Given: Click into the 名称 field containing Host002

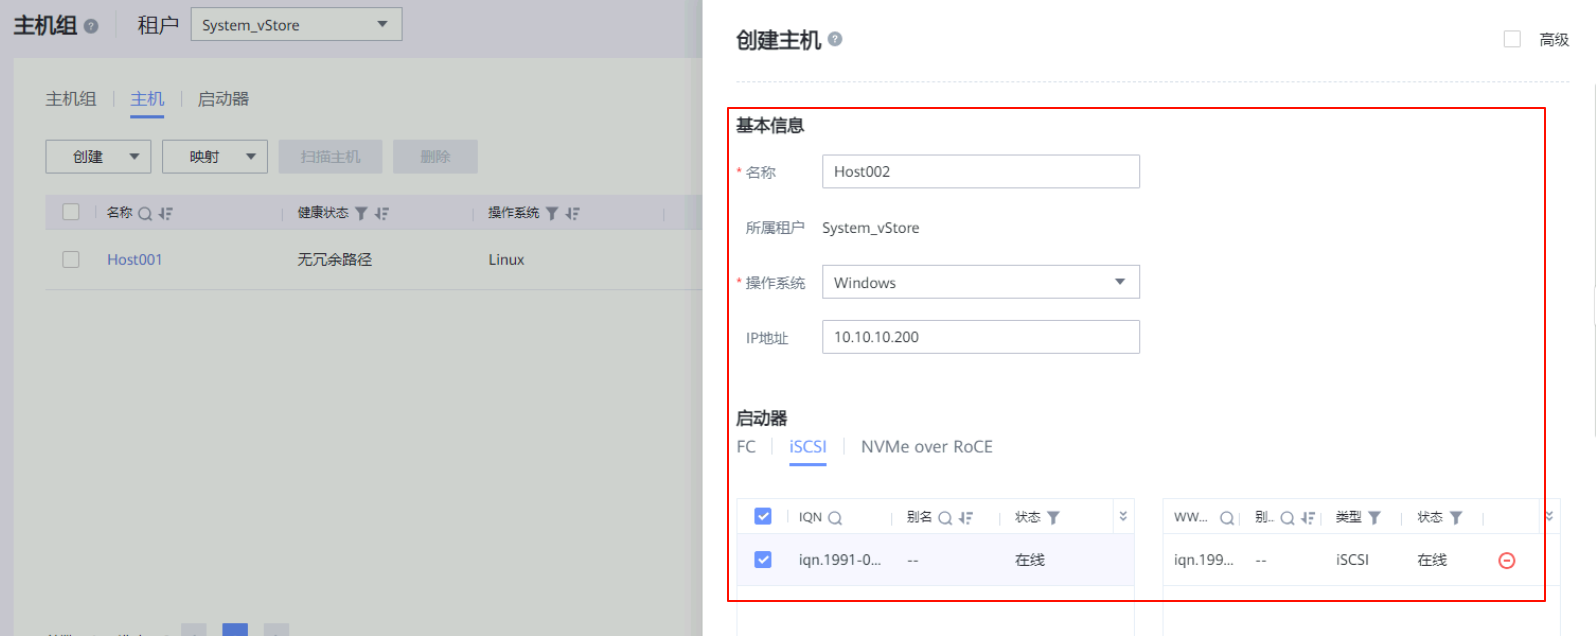Looking at the screenshot, I should [x=980, y=172].
